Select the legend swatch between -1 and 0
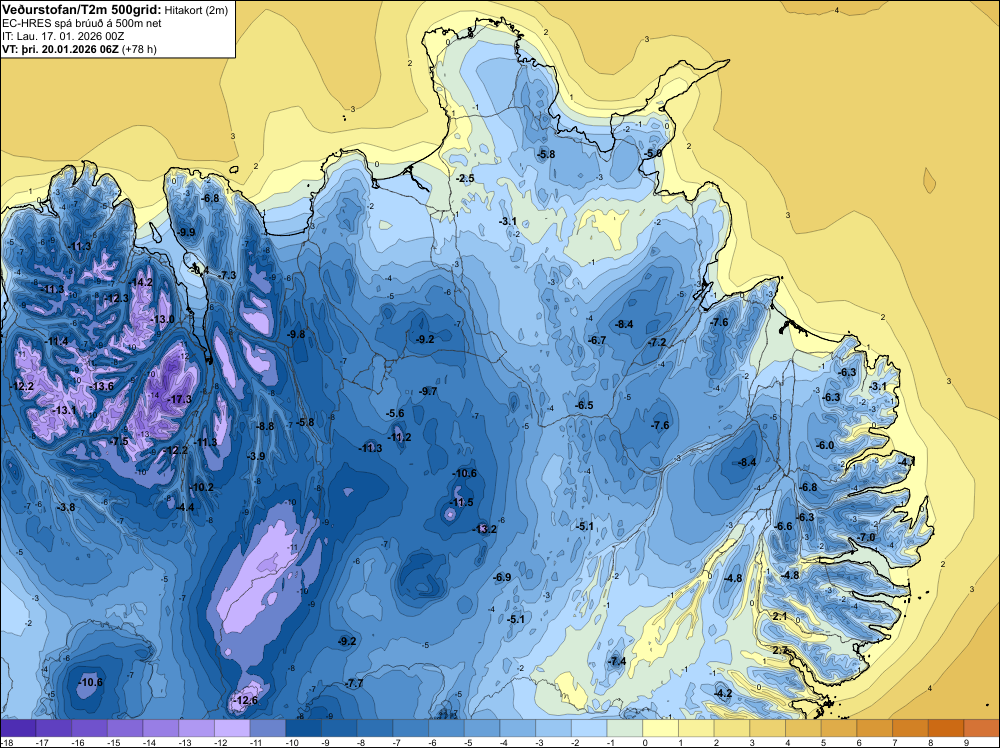 pos(625,728)
